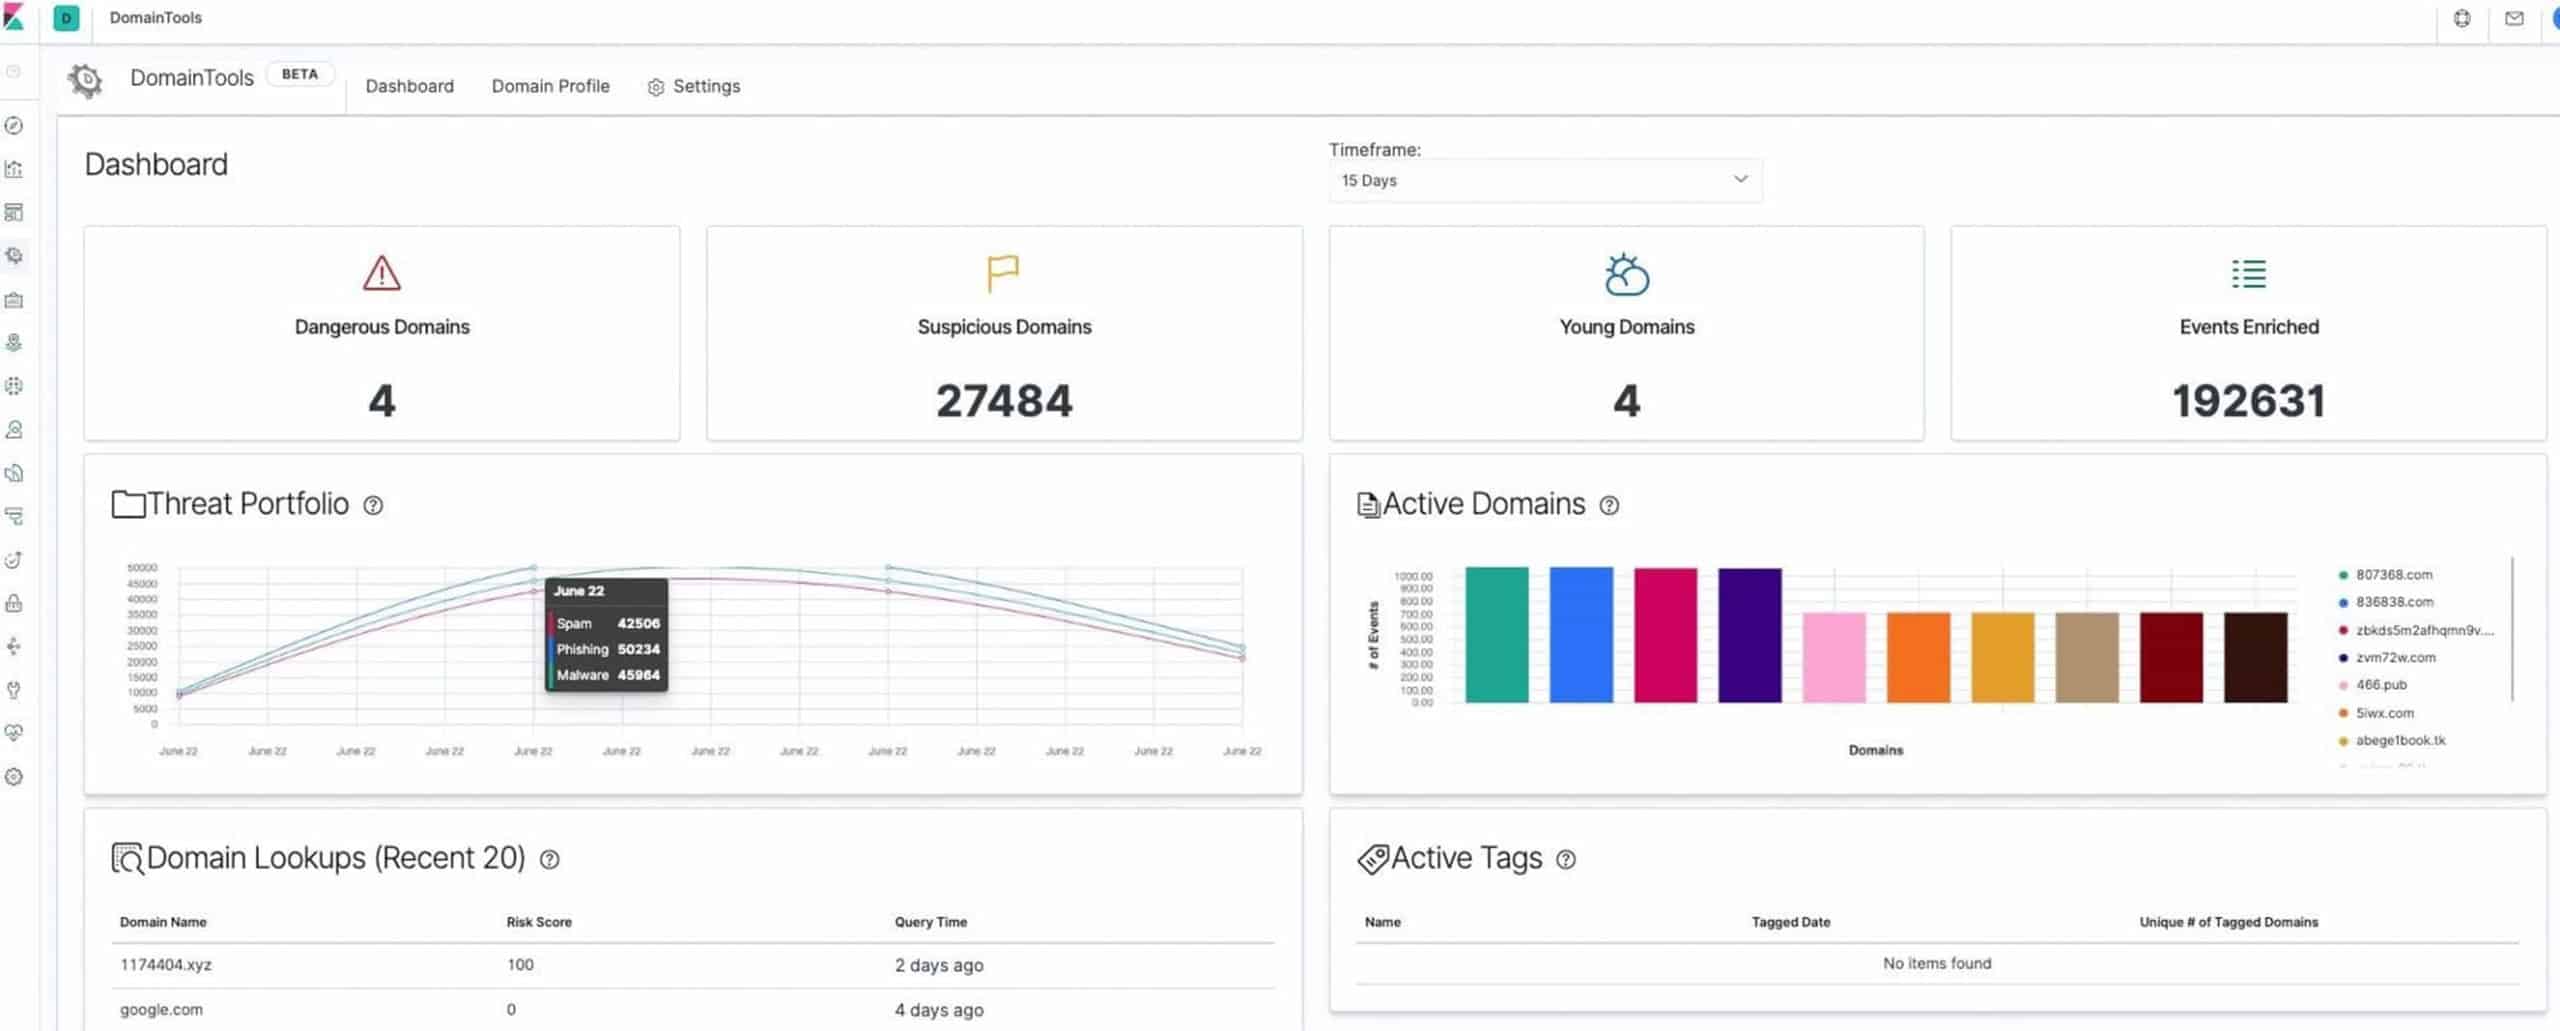Image resolution: width=2560 pixels, height=1031 pixels.
Task: Sort by Domain Name column header
Action: (x=163, y=923)
